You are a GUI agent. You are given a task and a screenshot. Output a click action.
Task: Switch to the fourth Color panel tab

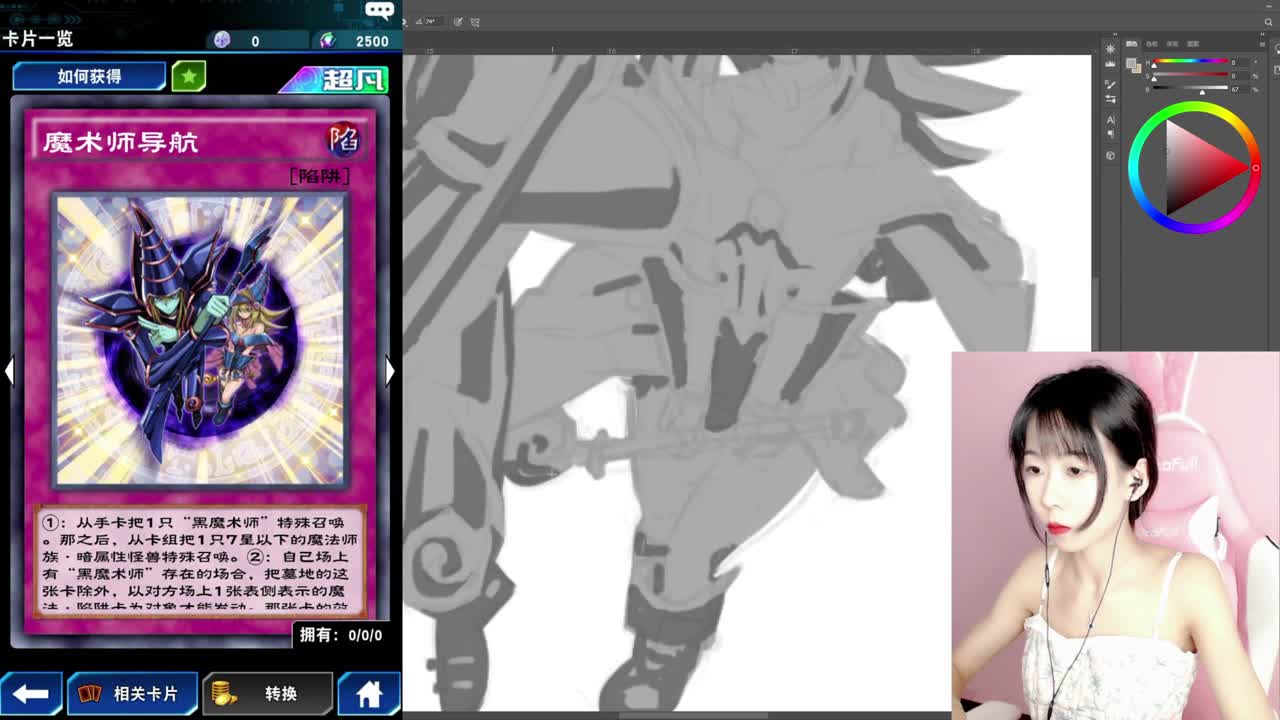[1193, 44]
